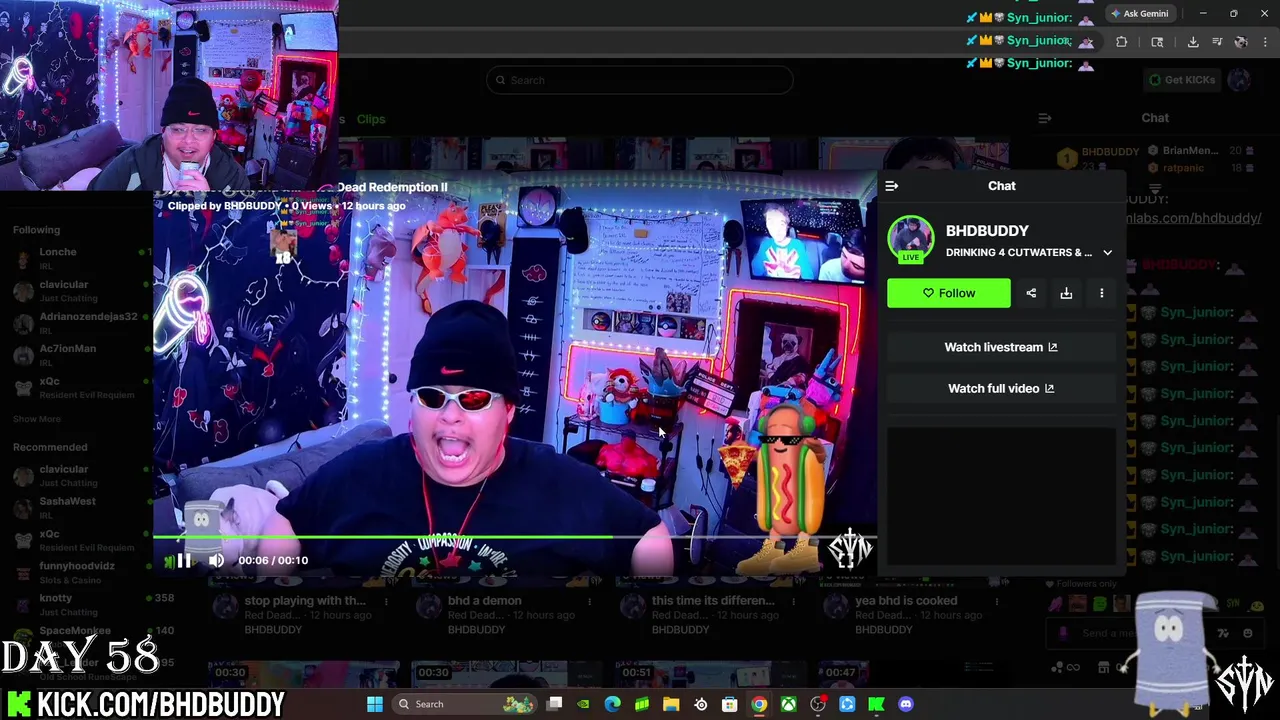
Task: Mute the clip volume speaker icon
Action: click(216, 560)
